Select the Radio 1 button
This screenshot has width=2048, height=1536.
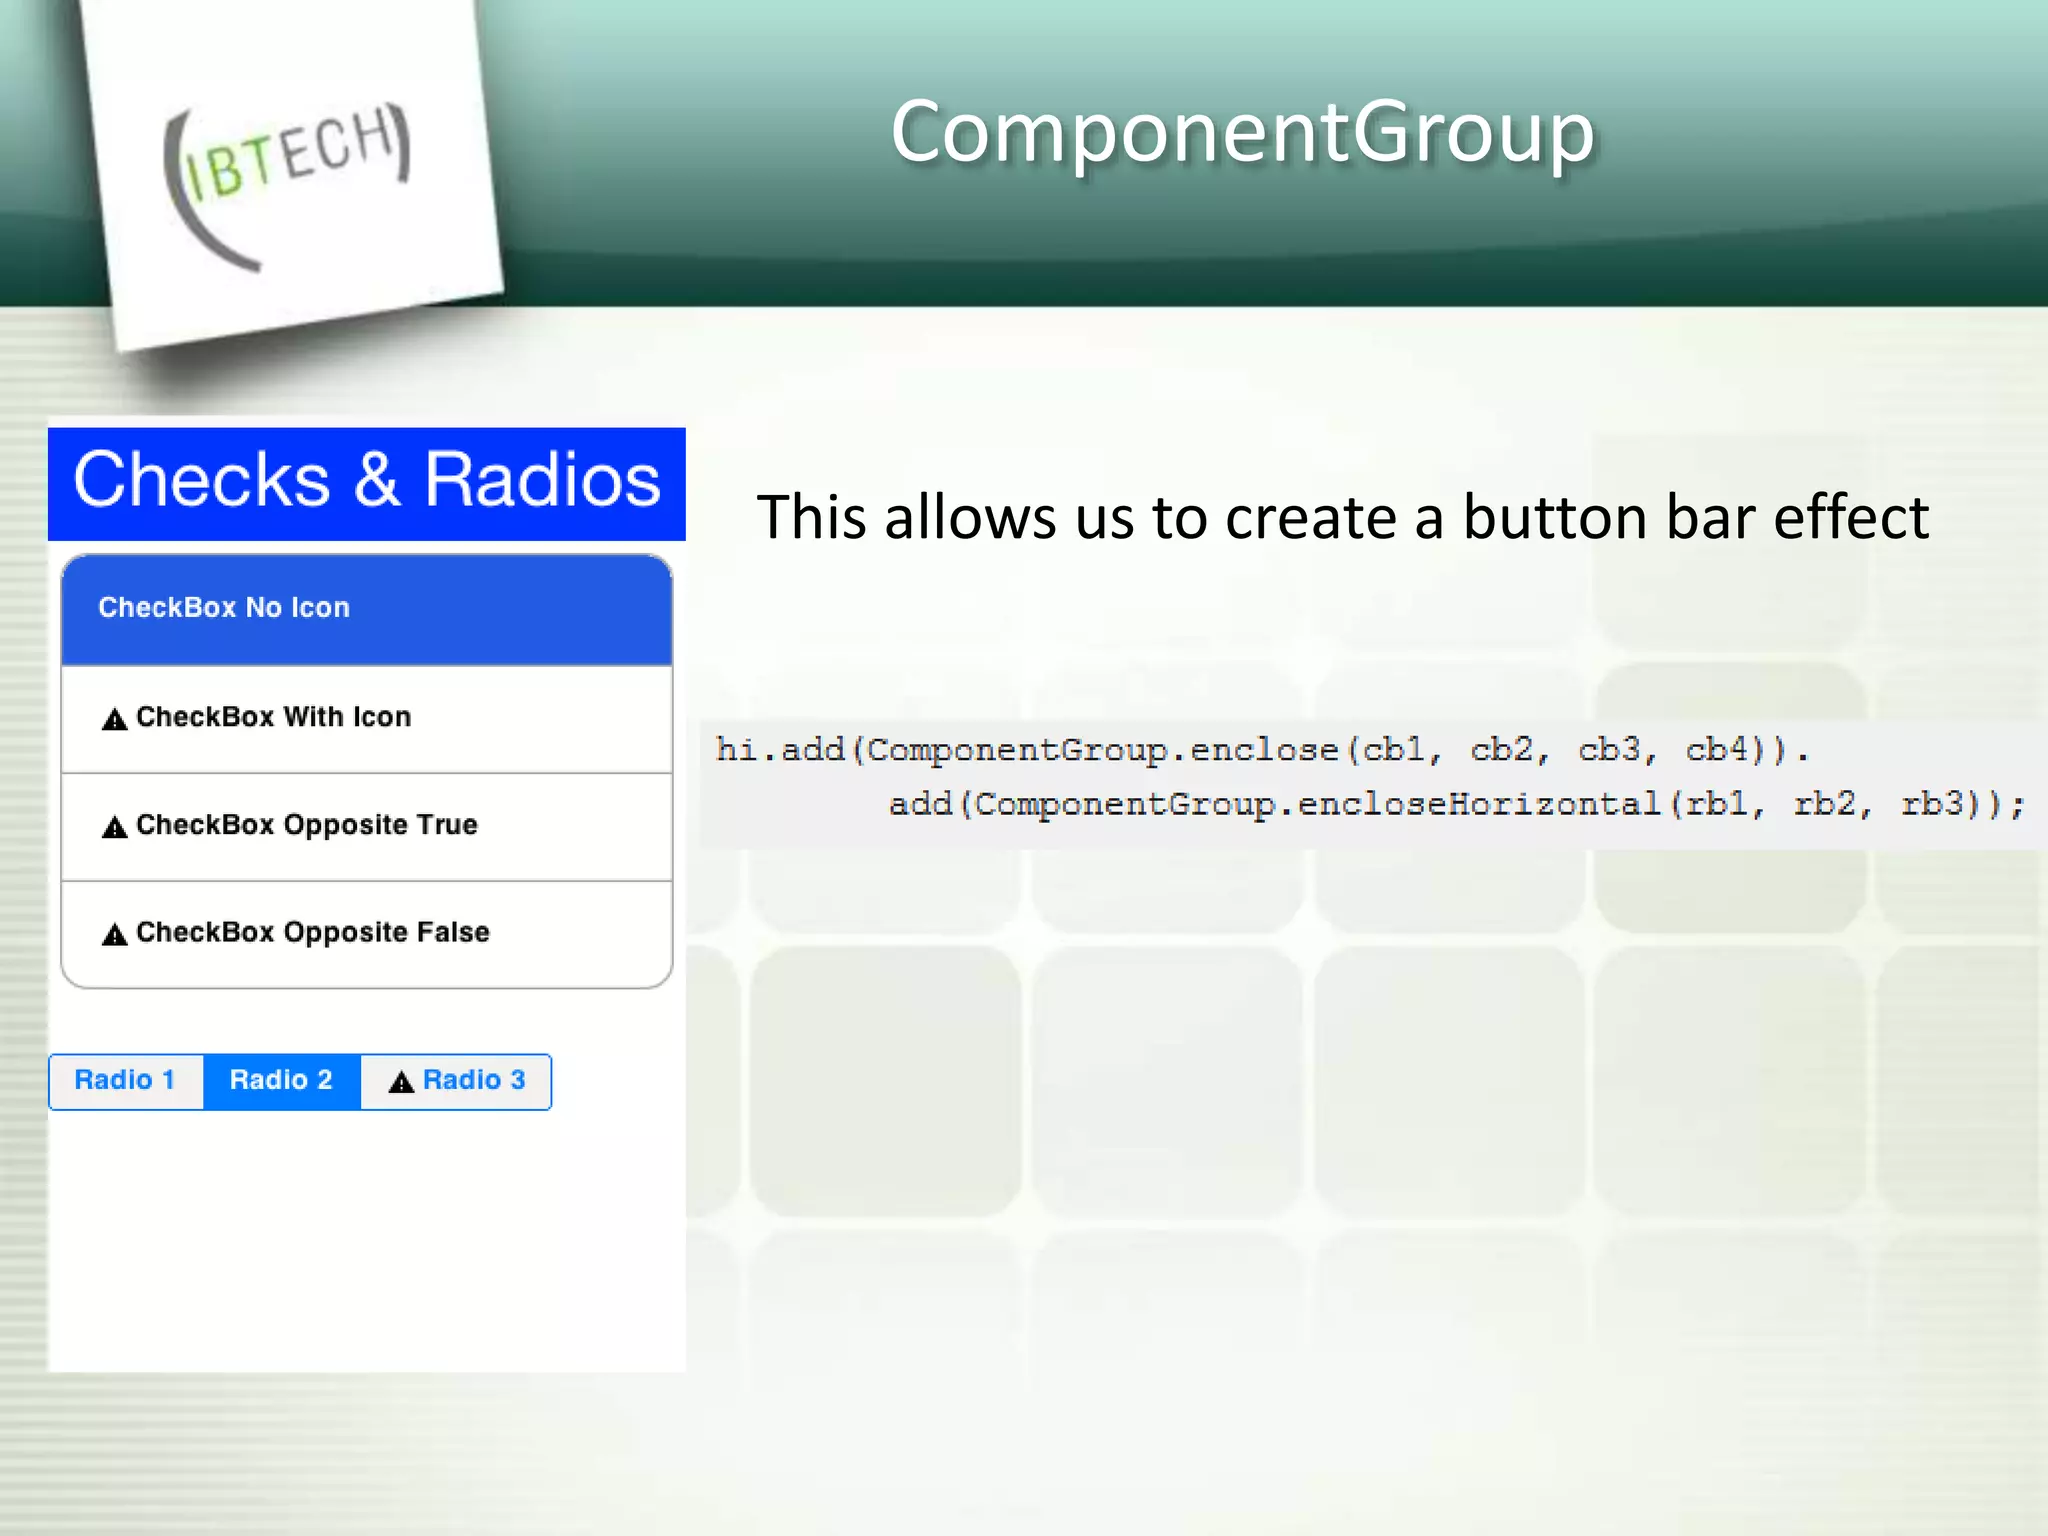coord(126,1081)
